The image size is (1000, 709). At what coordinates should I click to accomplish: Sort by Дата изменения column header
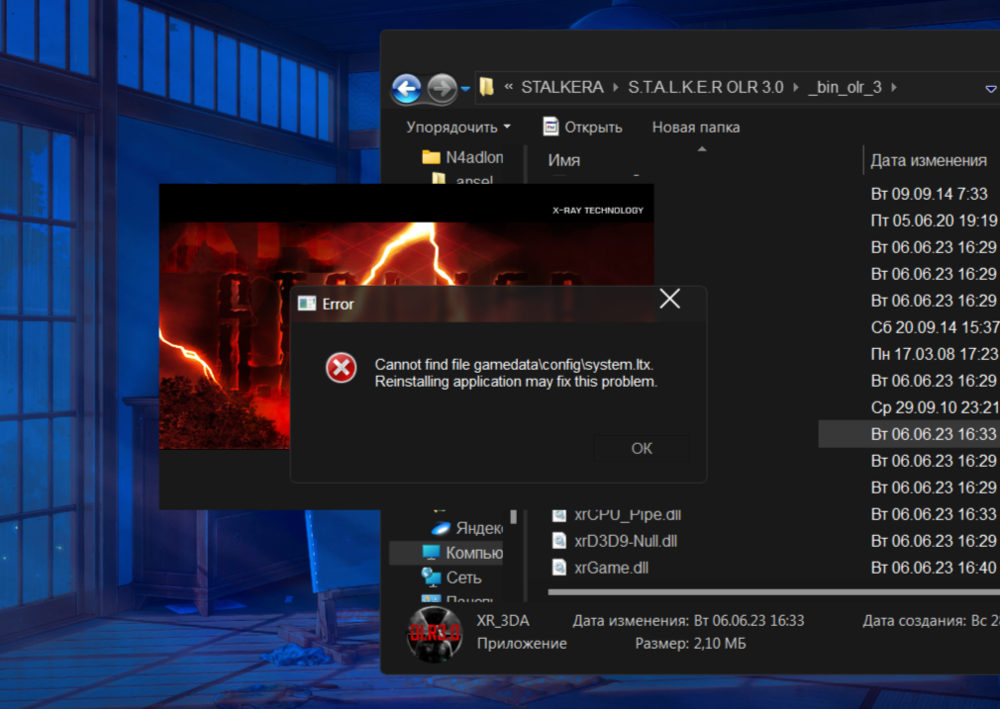coord(928,160)
